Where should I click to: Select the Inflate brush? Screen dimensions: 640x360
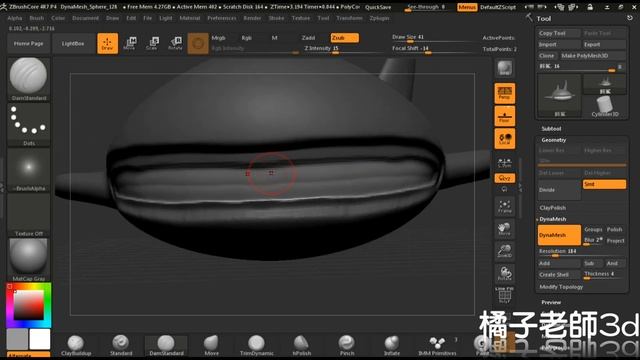[x=392, y=345]
